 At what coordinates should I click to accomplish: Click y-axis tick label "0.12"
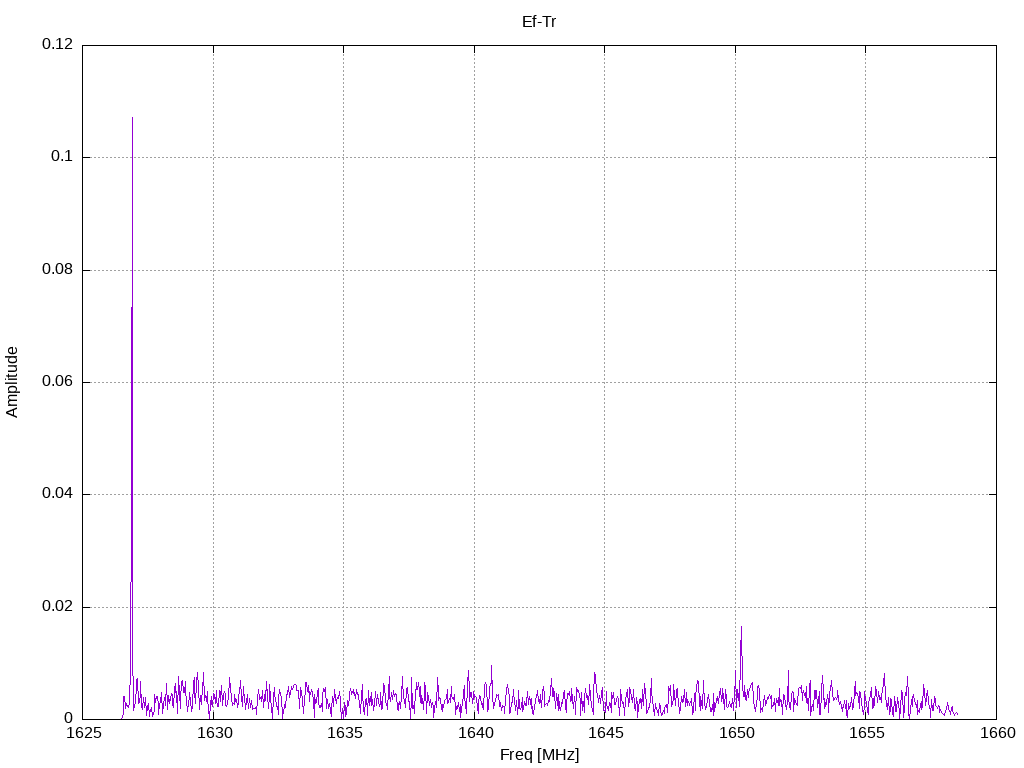[57, 44]
